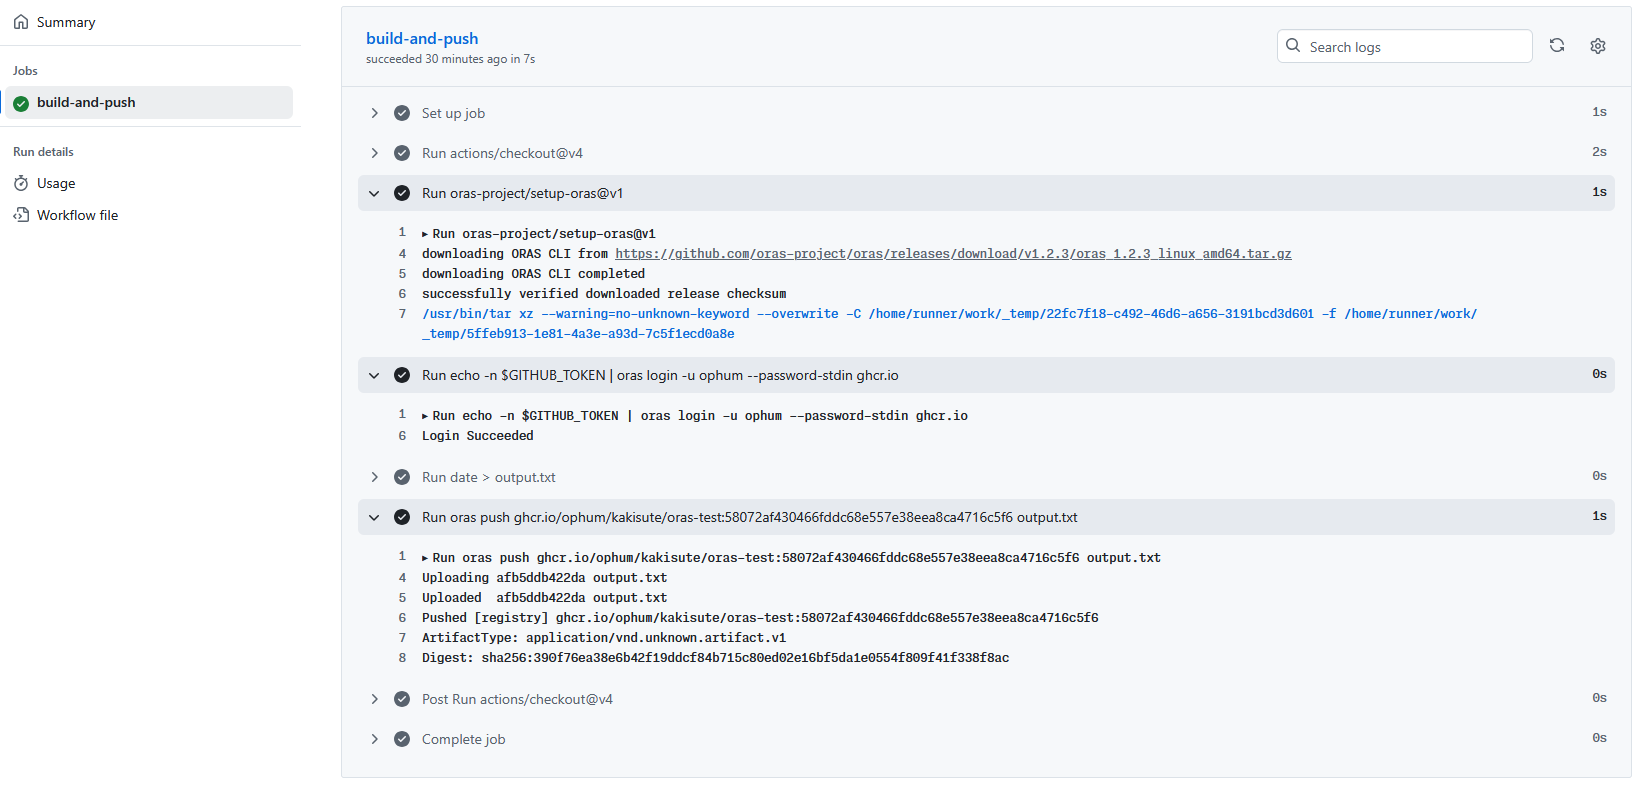Click the Summary home icon
This screenshot has width=1640, height=800.
tap(21, 22)
